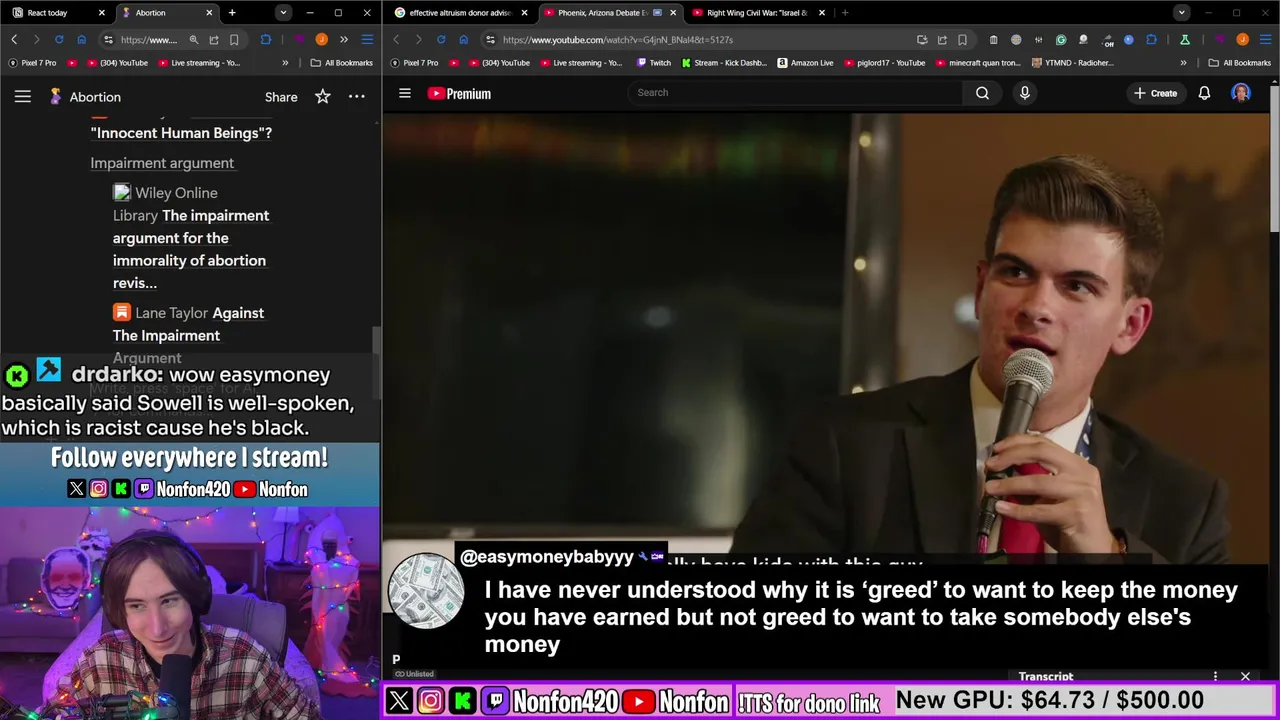
Task: Open the YouTube Create menu
Action: pyautogui.click(x=1155, y=93)
